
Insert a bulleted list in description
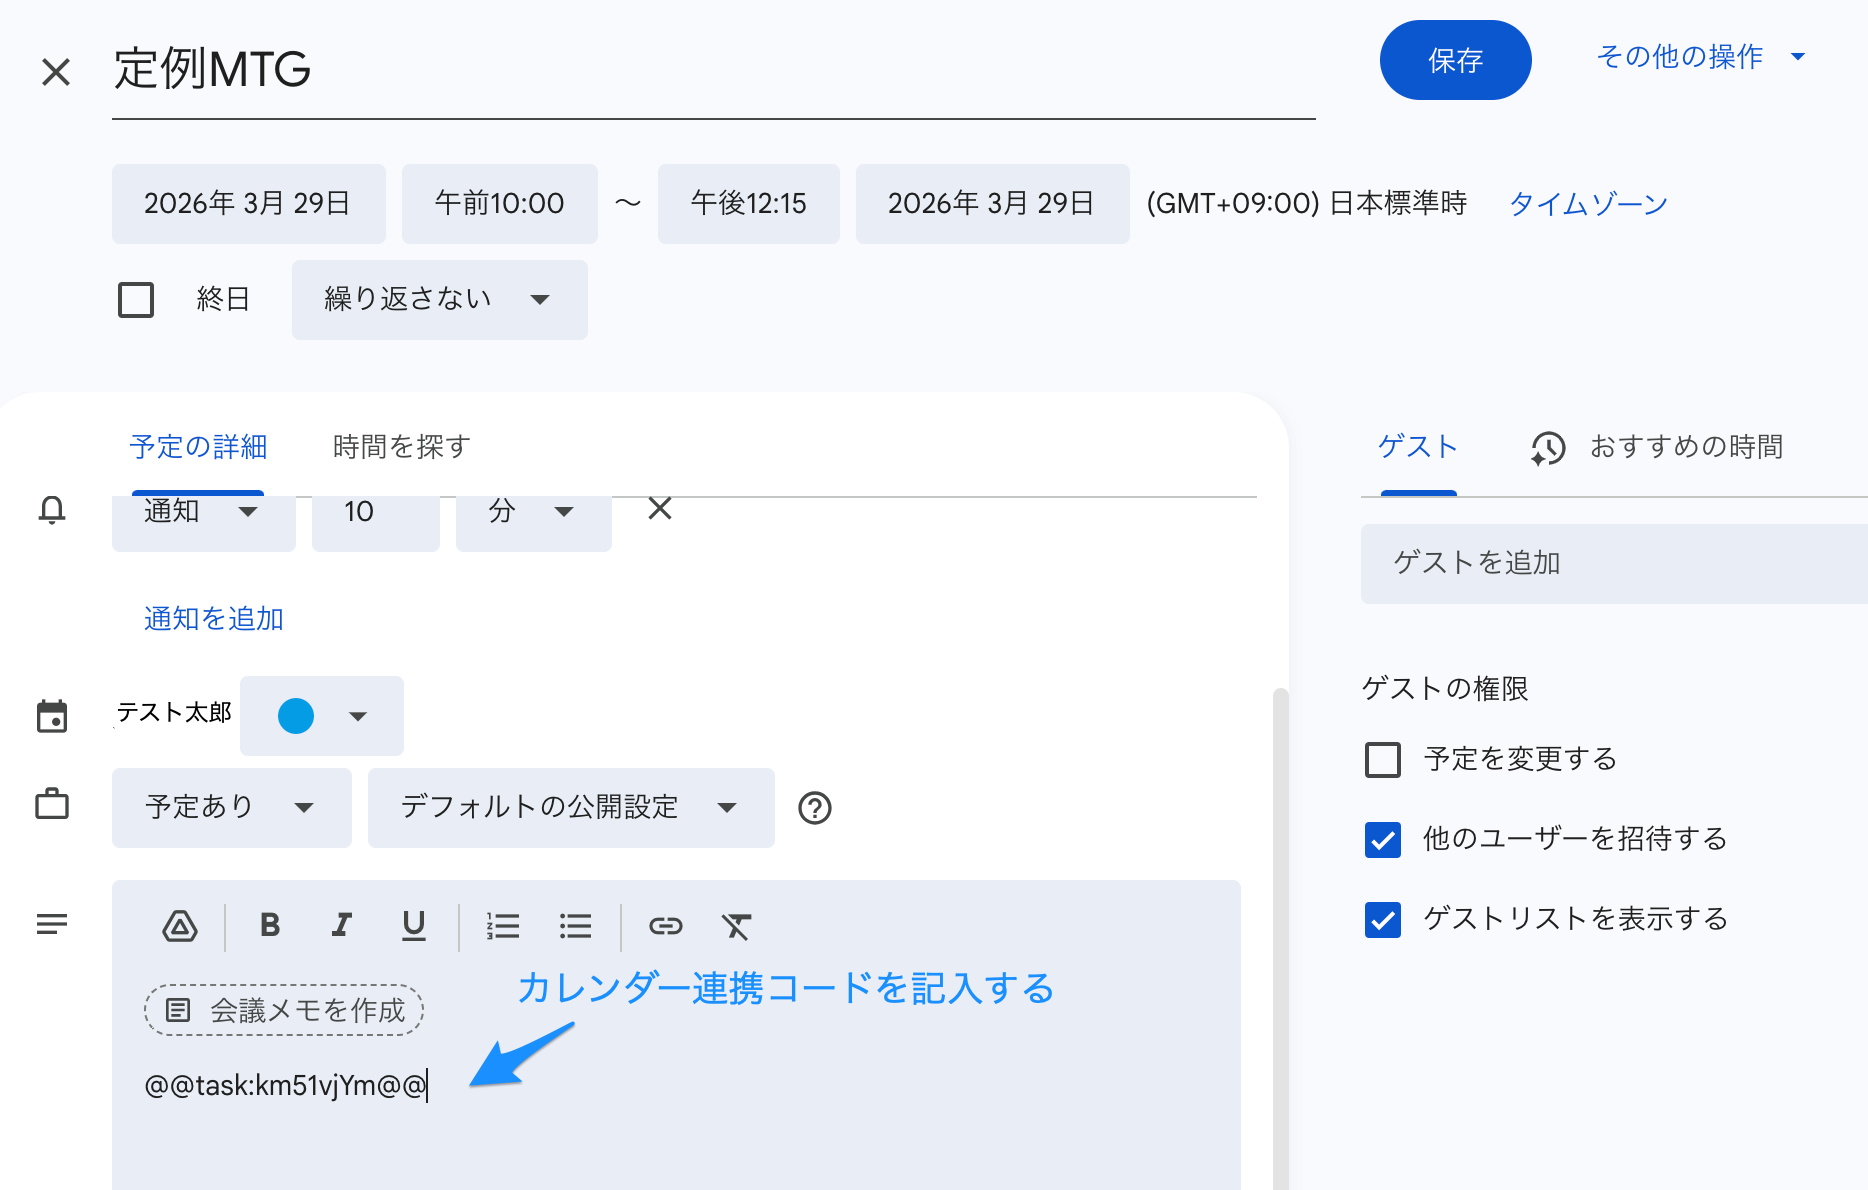[x=575, y=926]
